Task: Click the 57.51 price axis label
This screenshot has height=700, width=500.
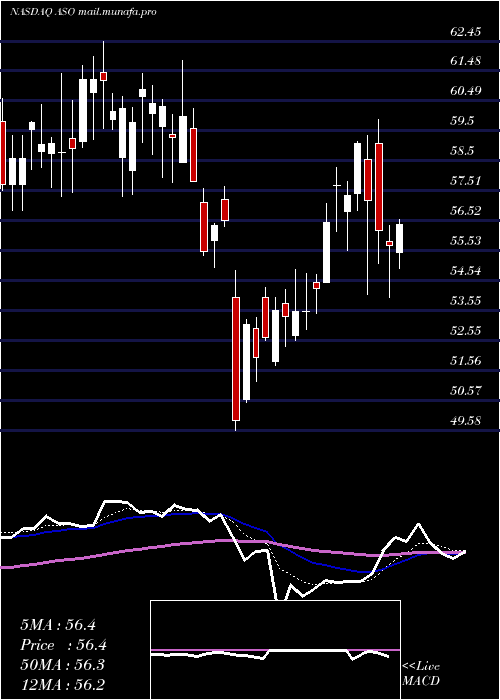Action: tap(466, 180)
